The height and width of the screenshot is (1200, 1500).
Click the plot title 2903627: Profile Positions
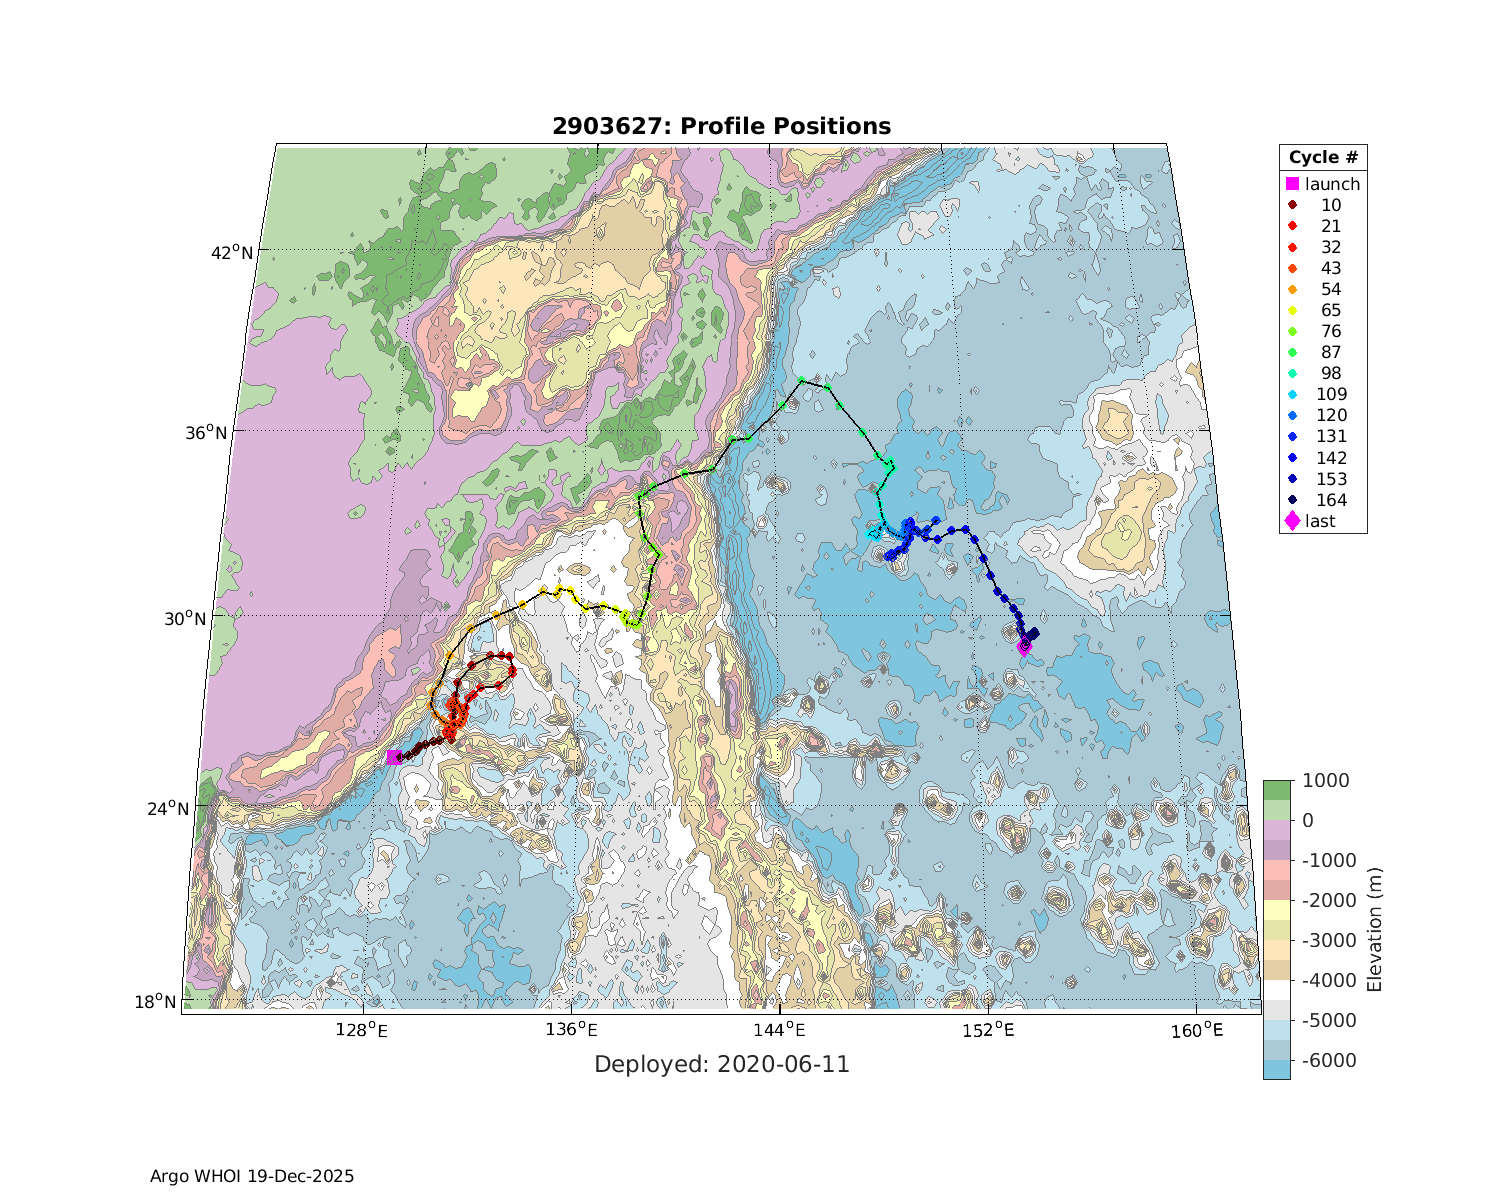tap(721, 126)
